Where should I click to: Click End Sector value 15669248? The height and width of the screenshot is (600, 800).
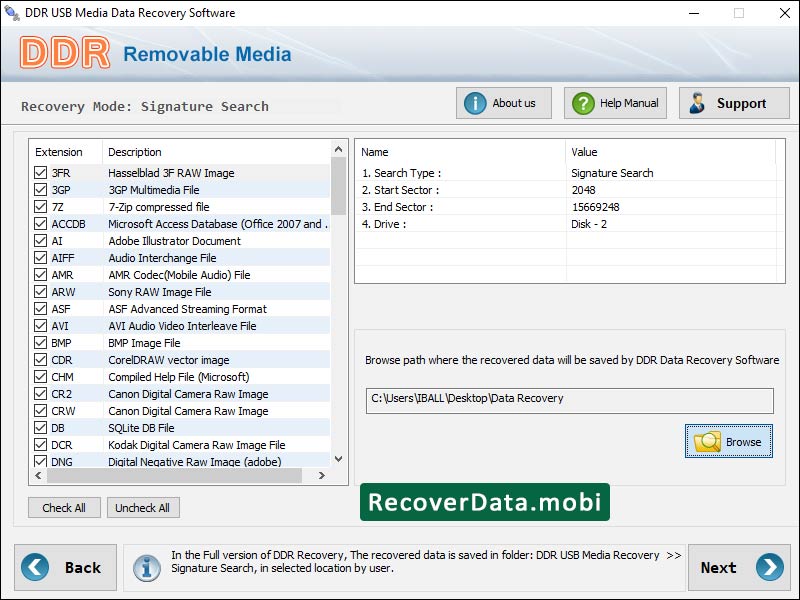595,207
